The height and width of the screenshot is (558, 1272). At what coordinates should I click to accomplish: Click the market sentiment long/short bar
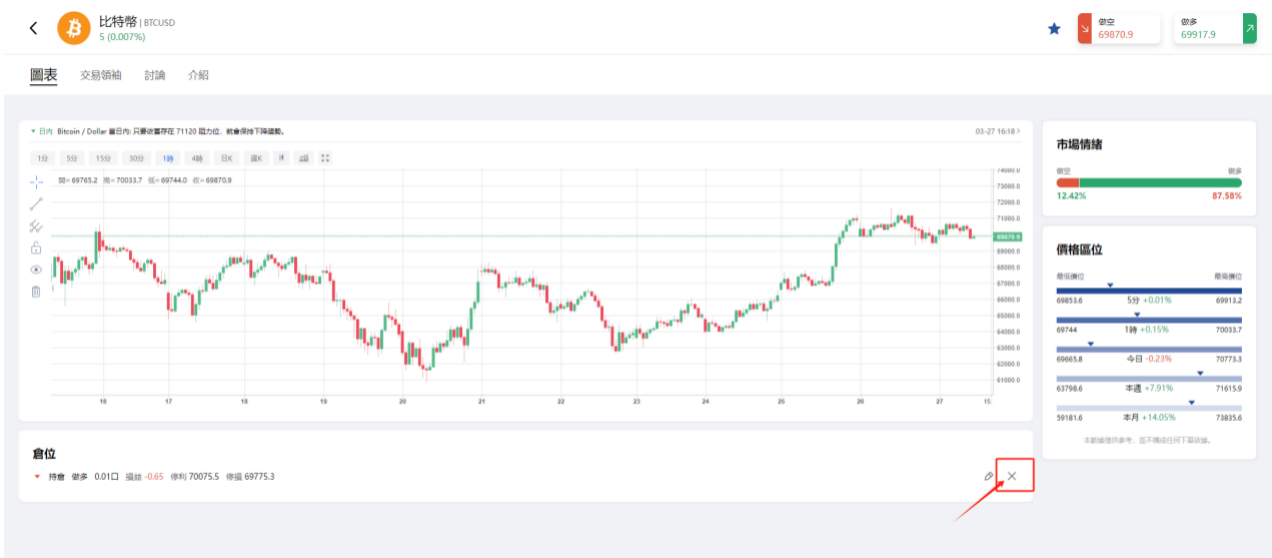tap(1149, 183)
